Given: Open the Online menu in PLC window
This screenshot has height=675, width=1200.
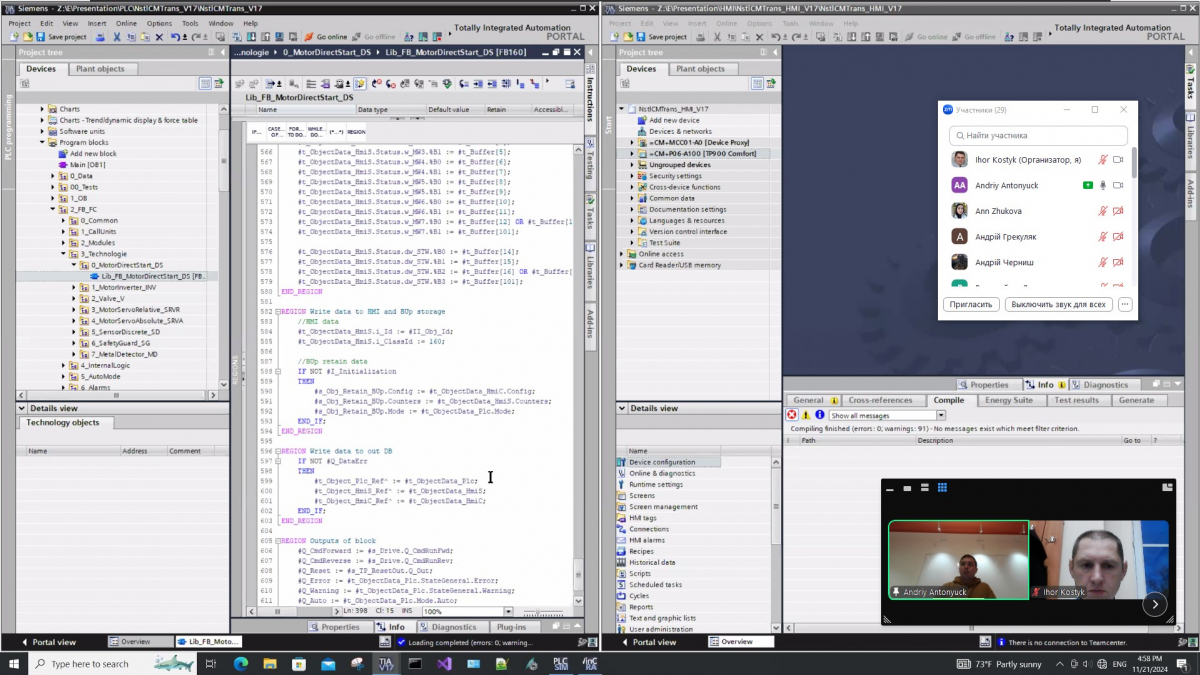Looking at the screenshot, I should point(126,23).
